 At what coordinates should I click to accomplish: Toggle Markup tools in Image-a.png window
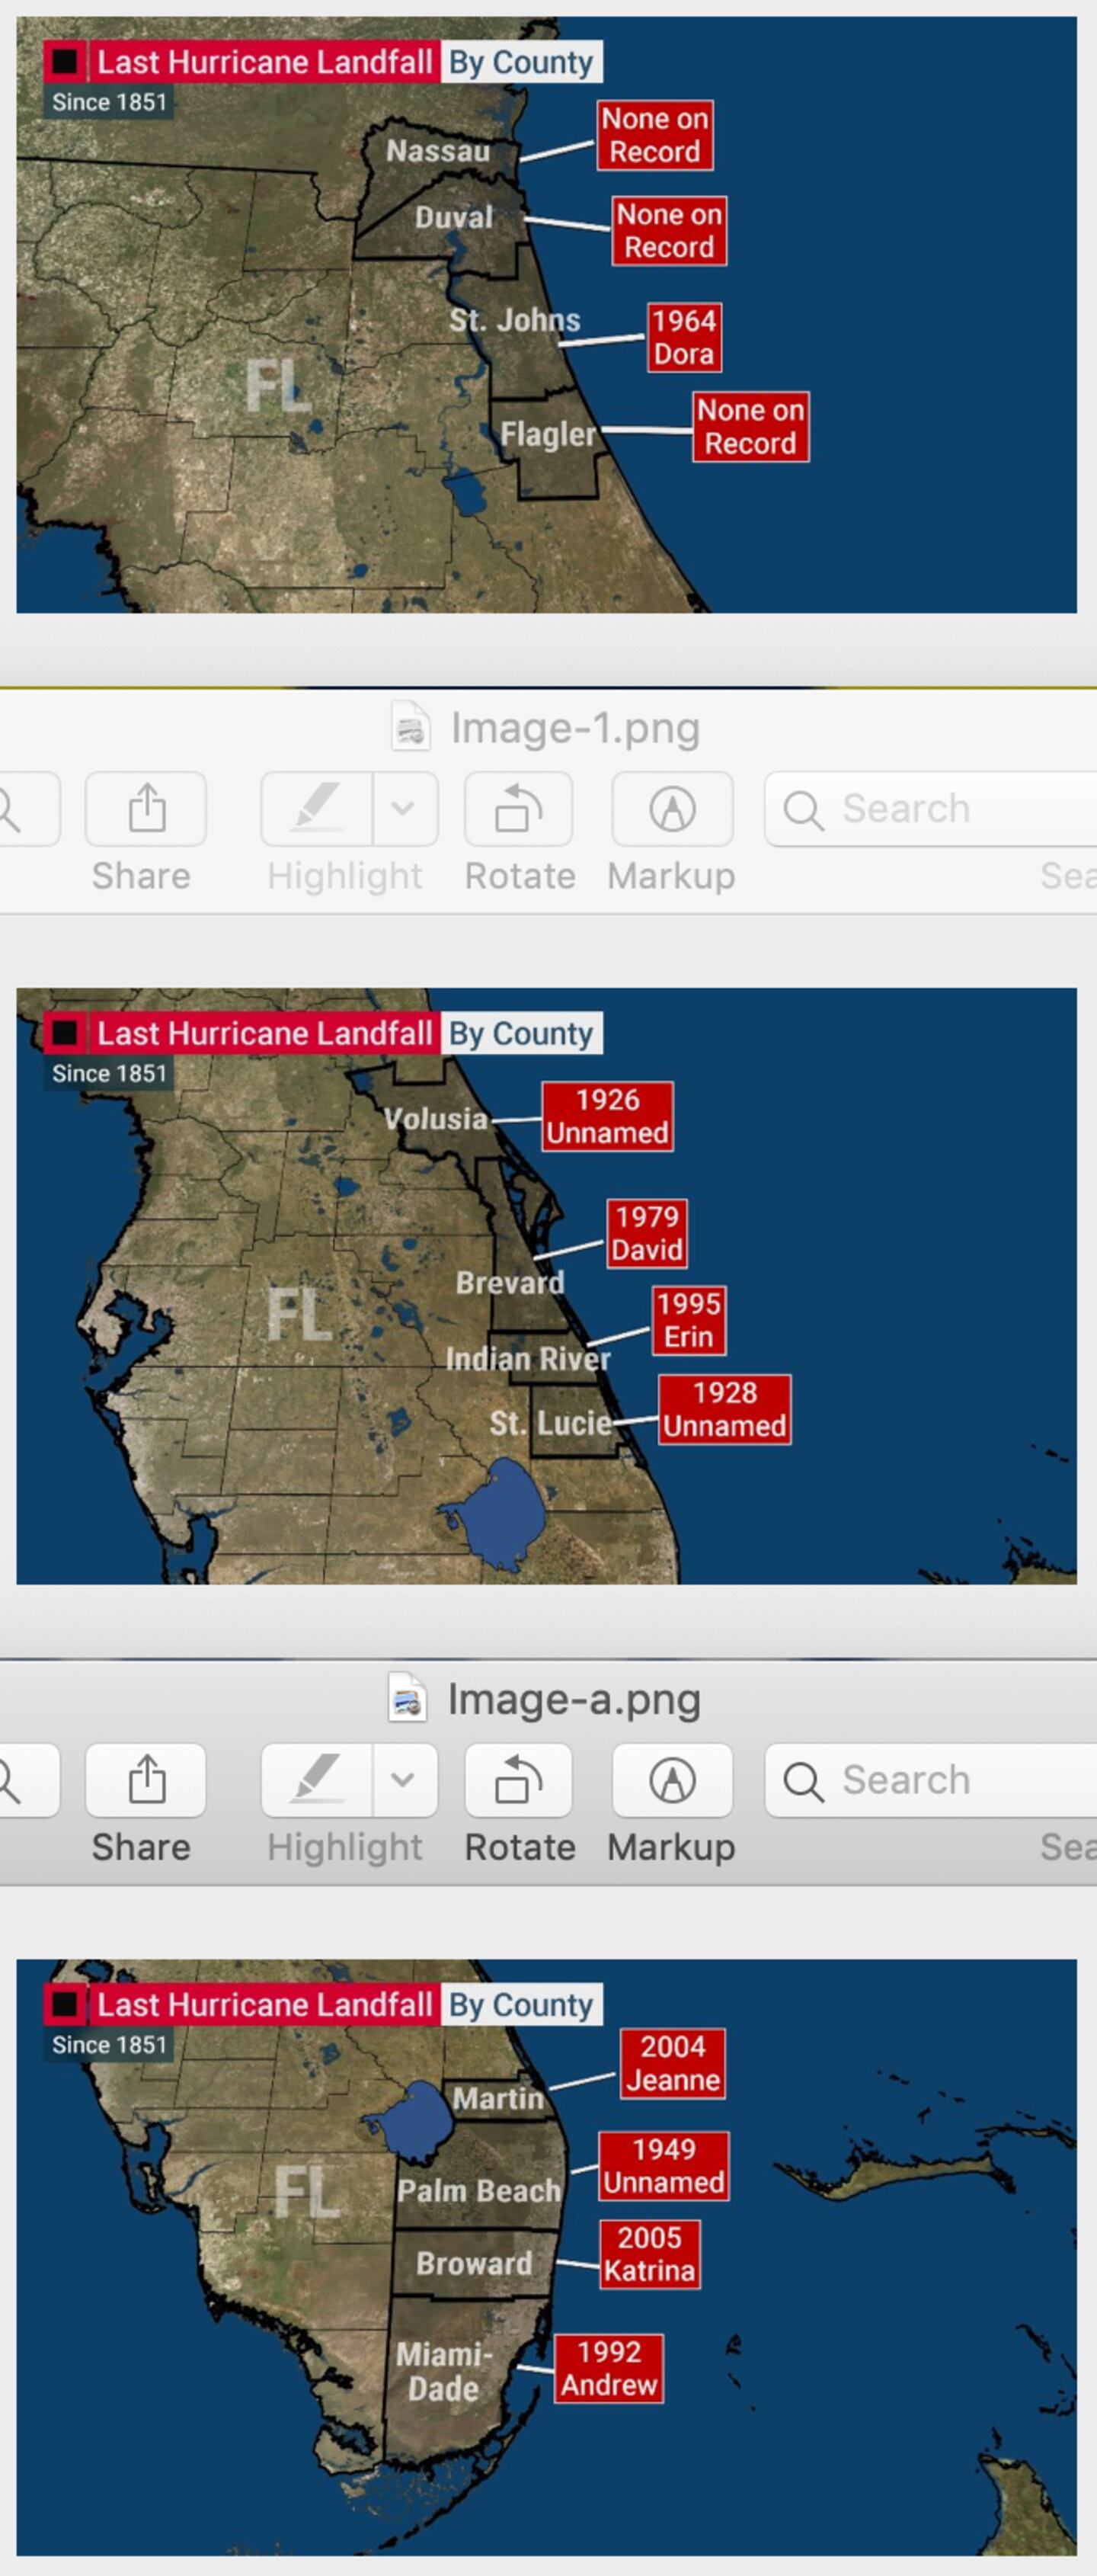pyautogui.click(x=672, y=1779)
